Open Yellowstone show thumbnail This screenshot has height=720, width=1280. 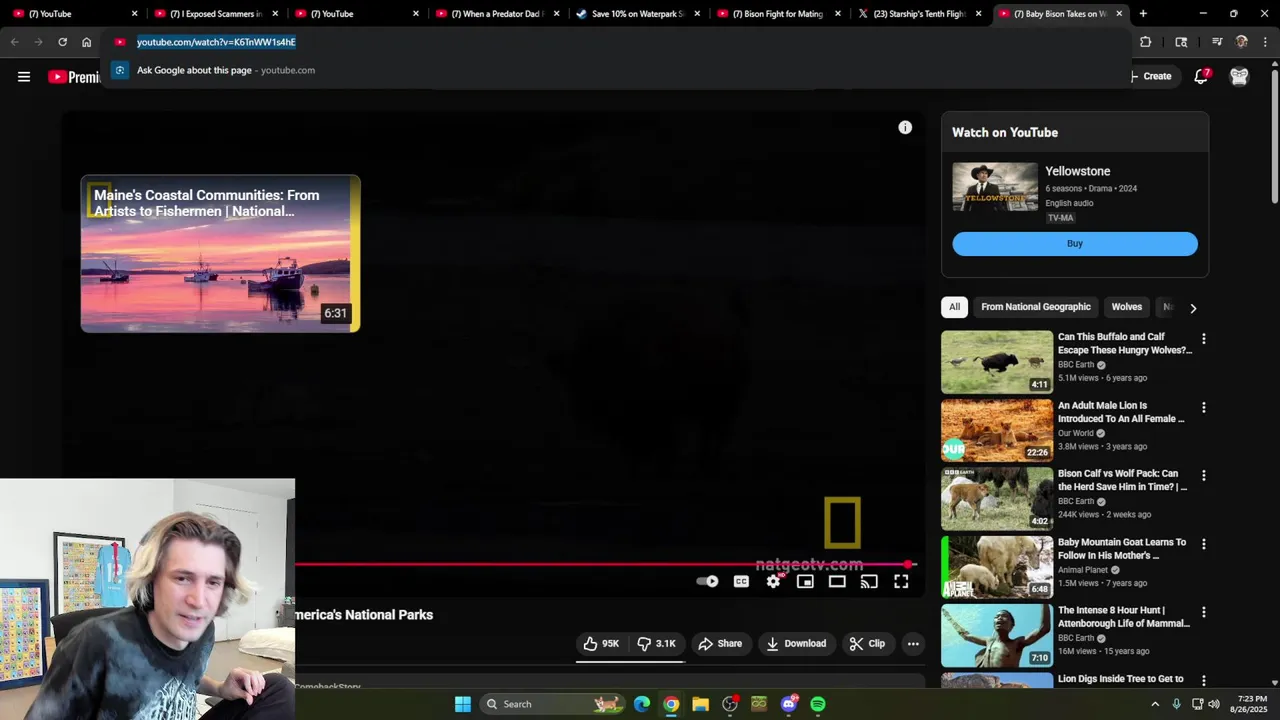[995, 187]
